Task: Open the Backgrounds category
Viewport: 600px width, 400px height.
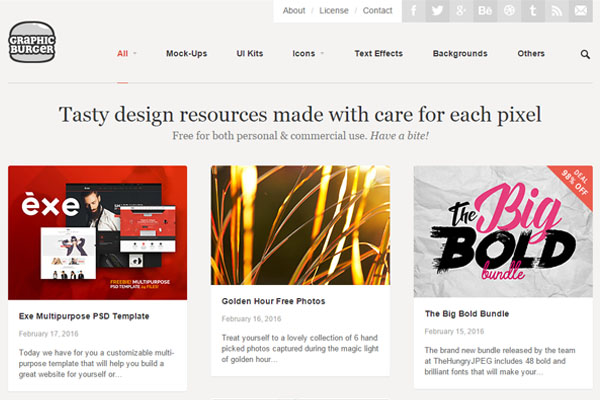Action: tap(460, 54)
